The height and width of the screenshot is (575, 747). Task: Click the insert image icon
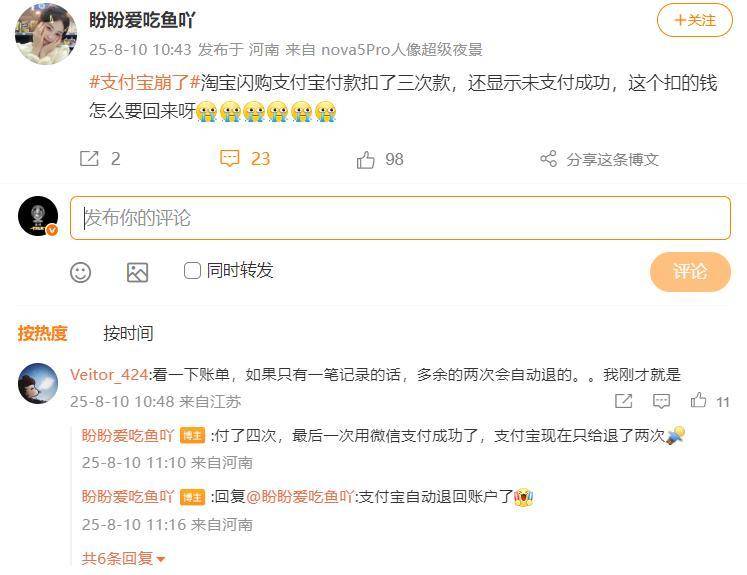137,272
